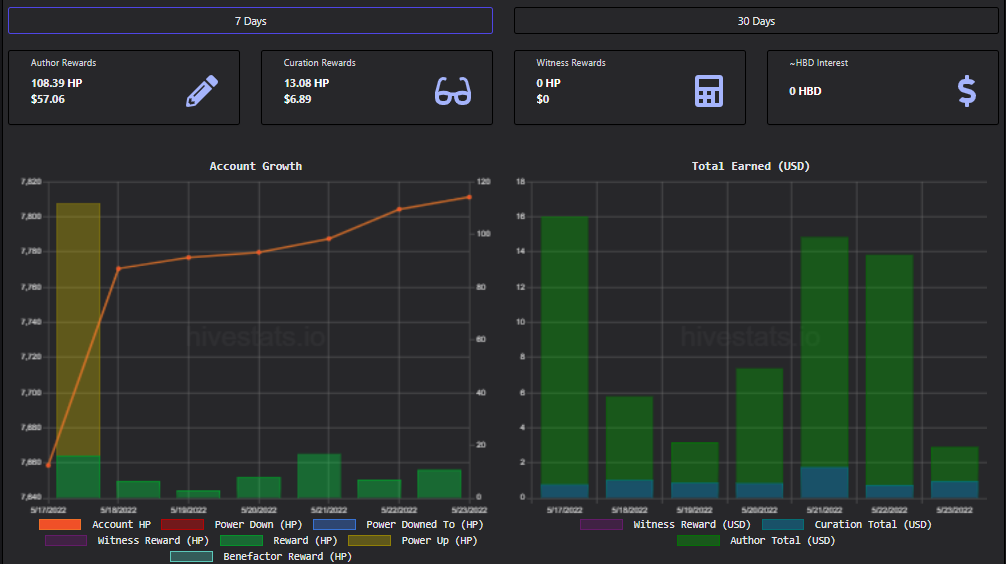Image resolution: width=1006 pixels, height=564 pixels.
Task: Click the Account HP legend label
Action: pos(121,524)
